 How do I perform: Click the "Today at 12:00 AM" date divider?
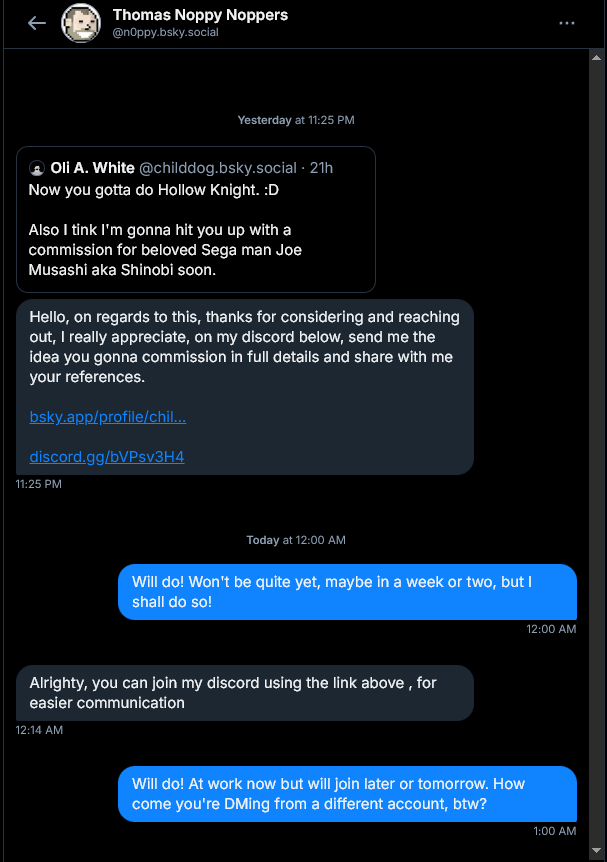pos(296,540)
